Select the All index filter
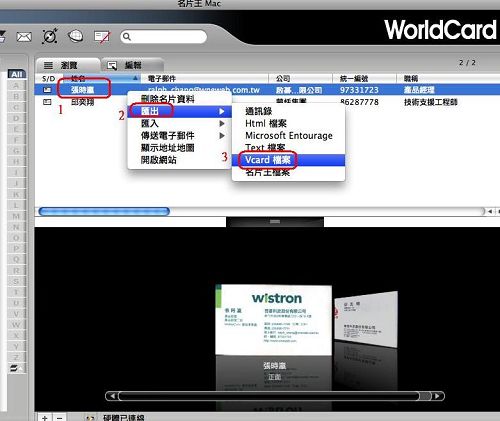The image size is (500, 421). pos(17,74)
